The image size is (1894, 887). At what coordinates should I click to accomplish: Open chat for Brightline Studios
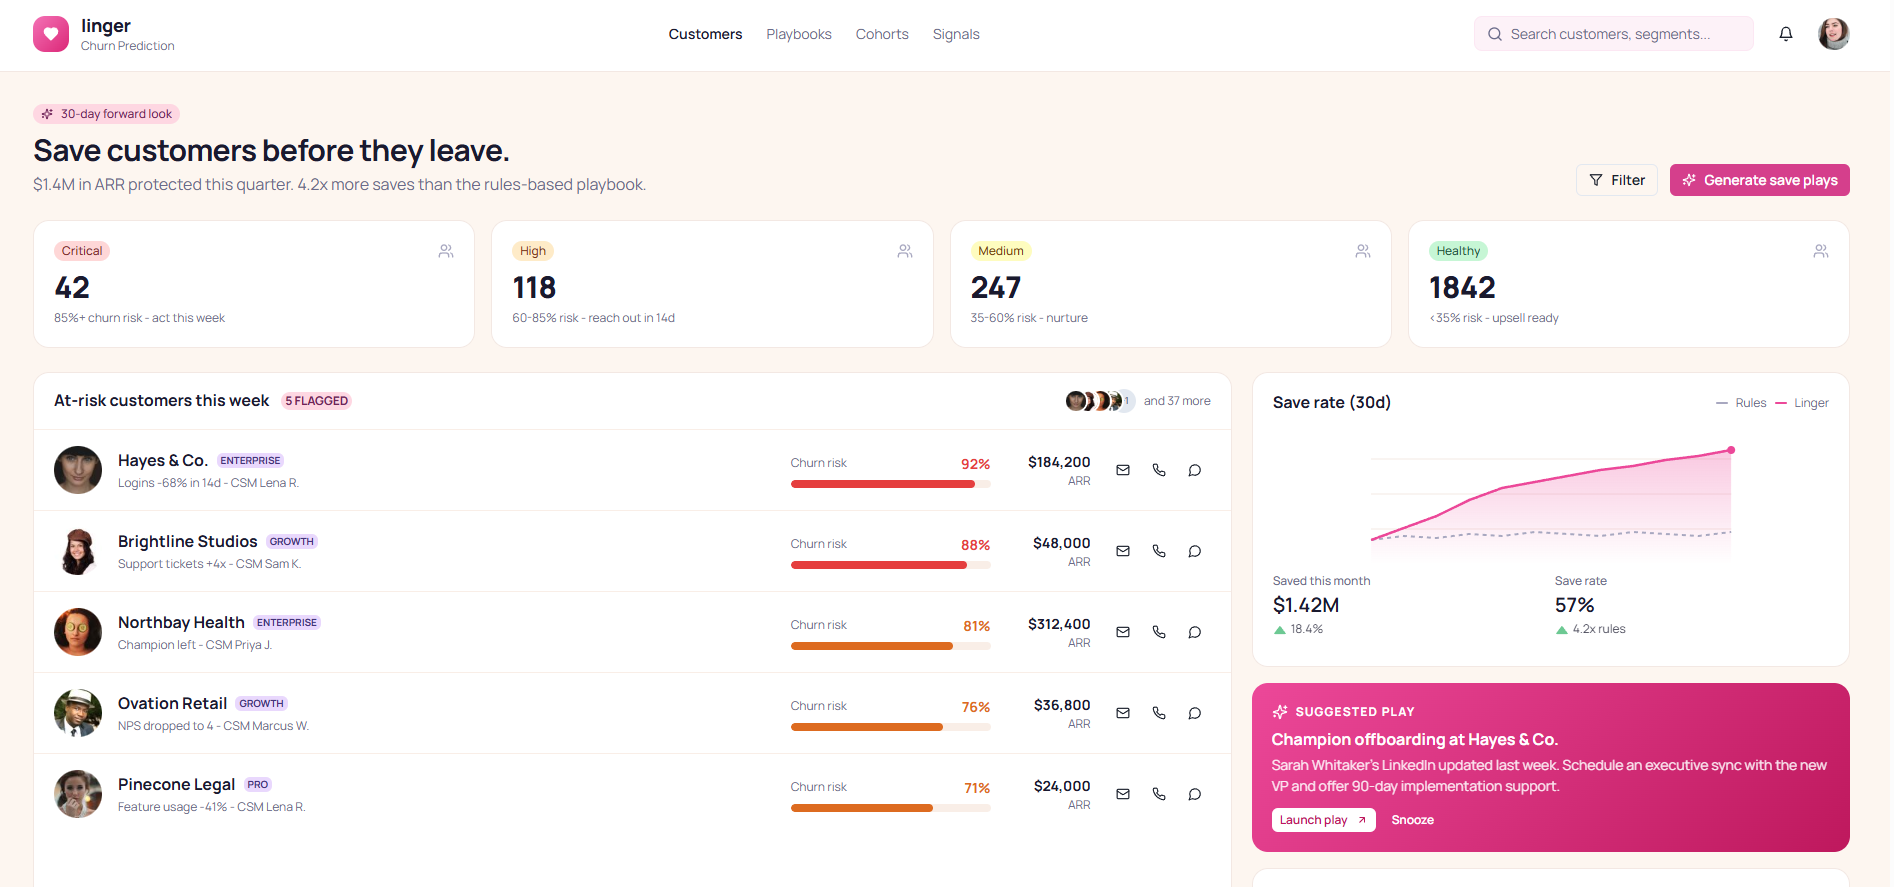(x=1195, y=551)
